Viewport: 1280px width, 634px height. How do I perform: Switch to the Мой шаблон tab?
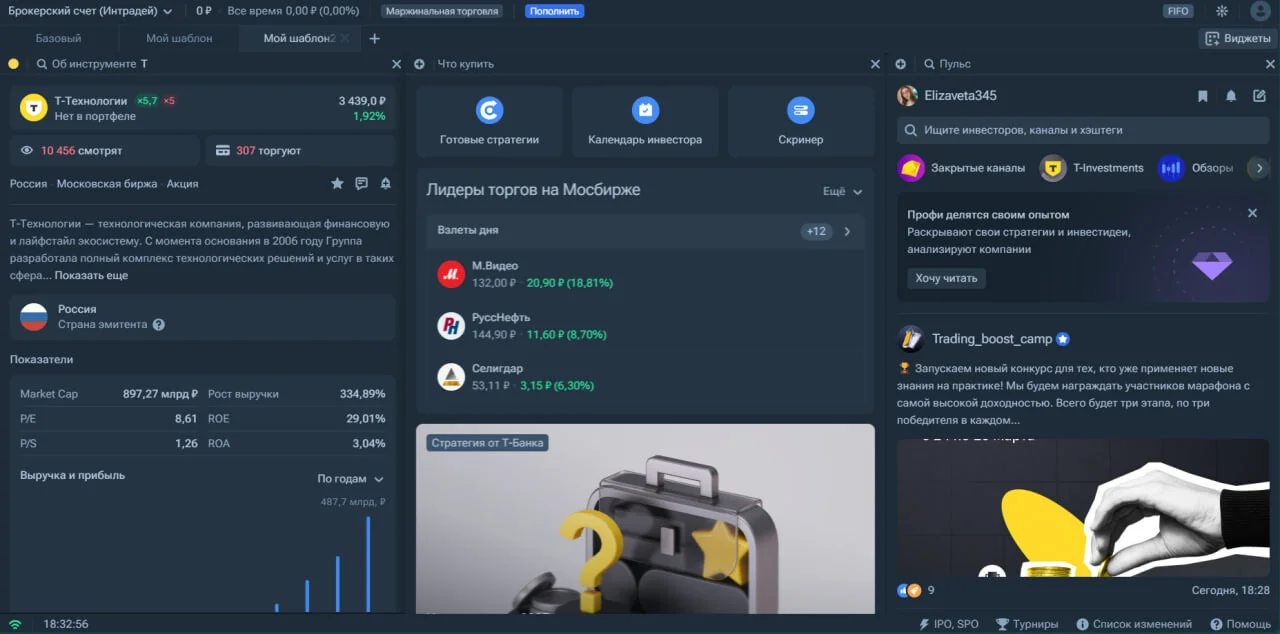pyautogui.click(x=179, y=38)
